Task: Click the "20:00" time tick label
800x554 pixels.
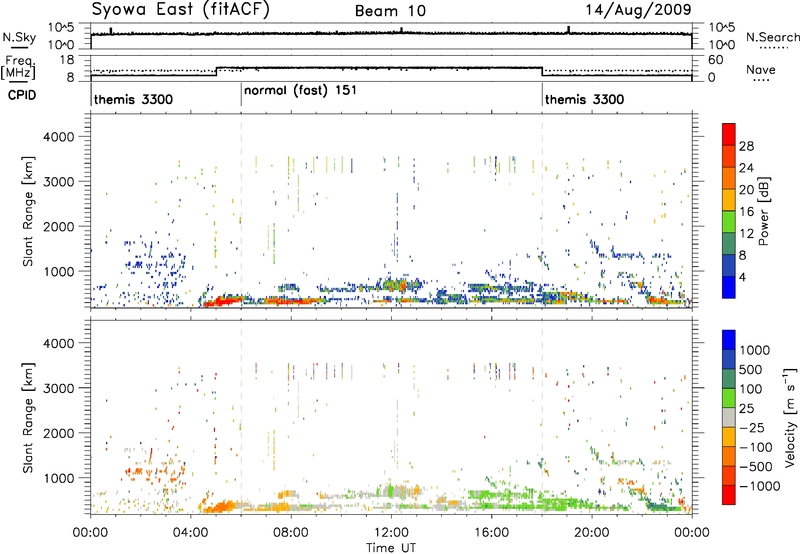Action: (x=591, y=533)
